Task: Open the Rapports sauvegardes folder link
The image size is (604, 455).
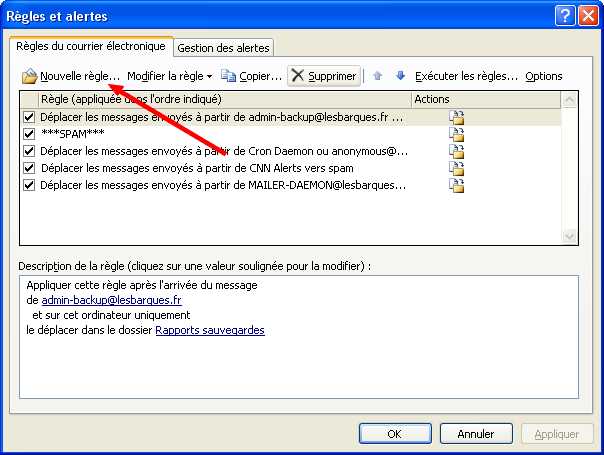Action: pyautogui.click(x=210, y=330)
